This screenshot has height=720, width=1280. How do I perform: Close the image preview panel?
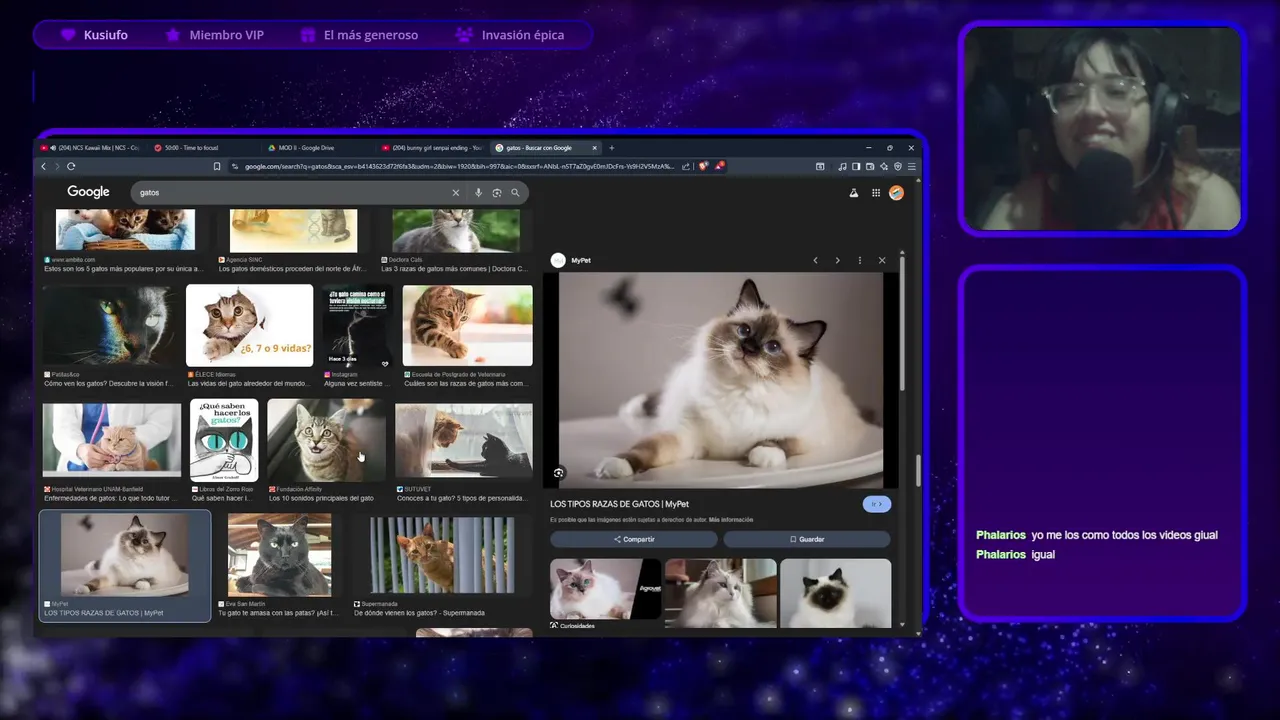point(882,260)
